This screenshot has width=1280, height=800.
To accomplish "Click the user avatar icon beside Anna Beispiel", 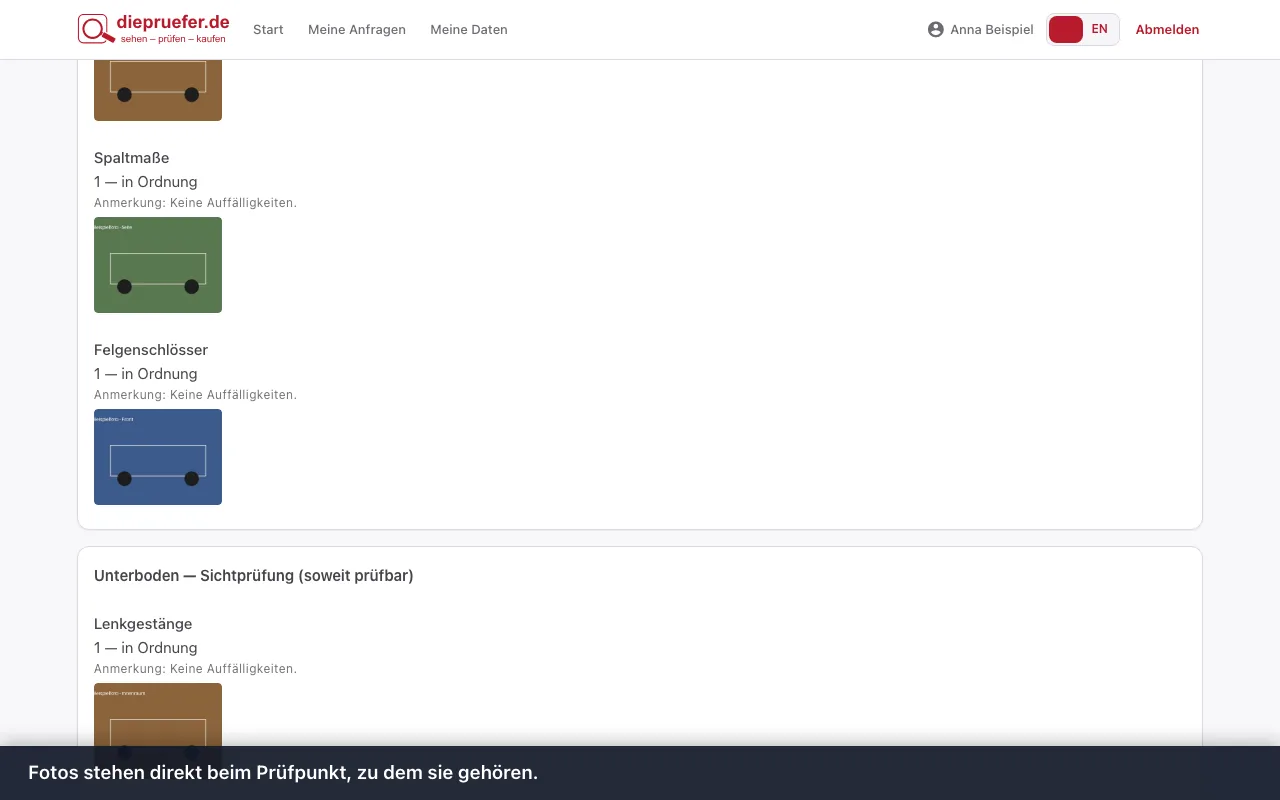I will pyautogui.click(x=936, y=30).
